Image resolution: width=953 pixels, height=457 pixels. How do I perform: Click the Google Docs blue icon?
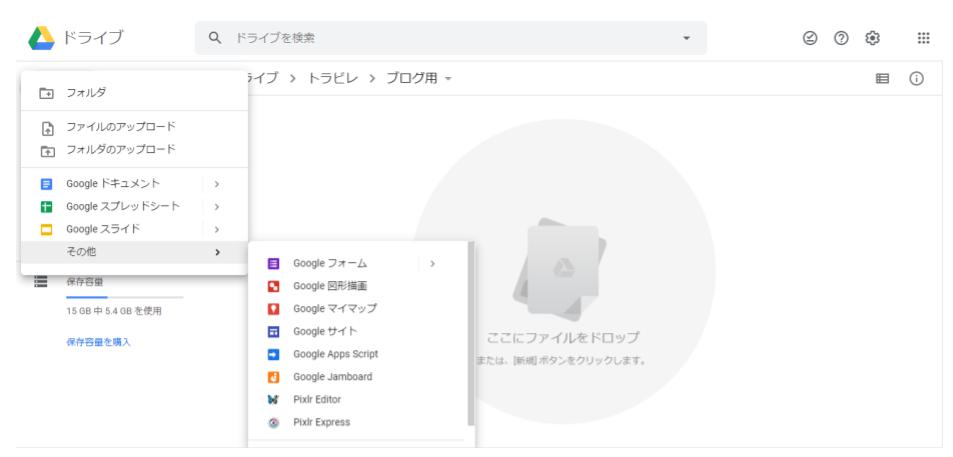click(47, 184)
